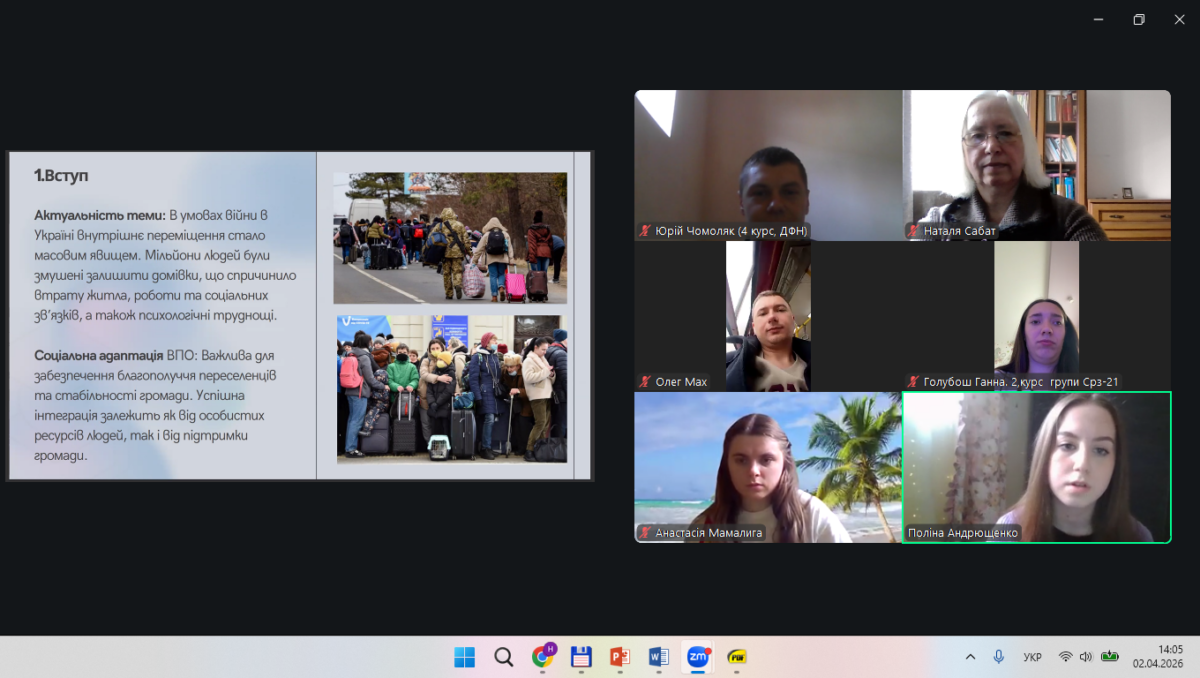Click the shared slide titled 1.Вступ
1200x678 pixels.
click(300, 316)
